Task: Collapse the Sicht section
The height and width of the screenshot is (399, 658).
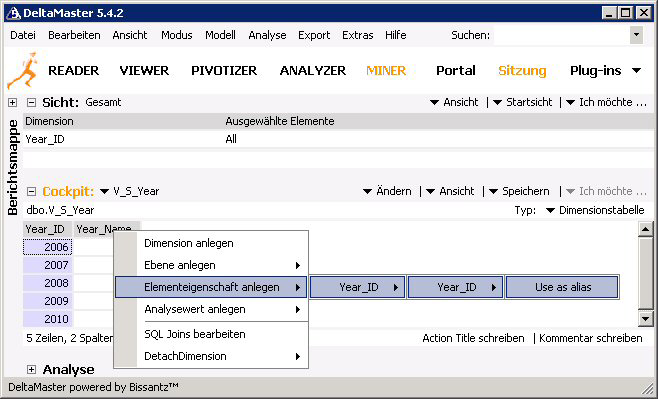Action: 31,102
